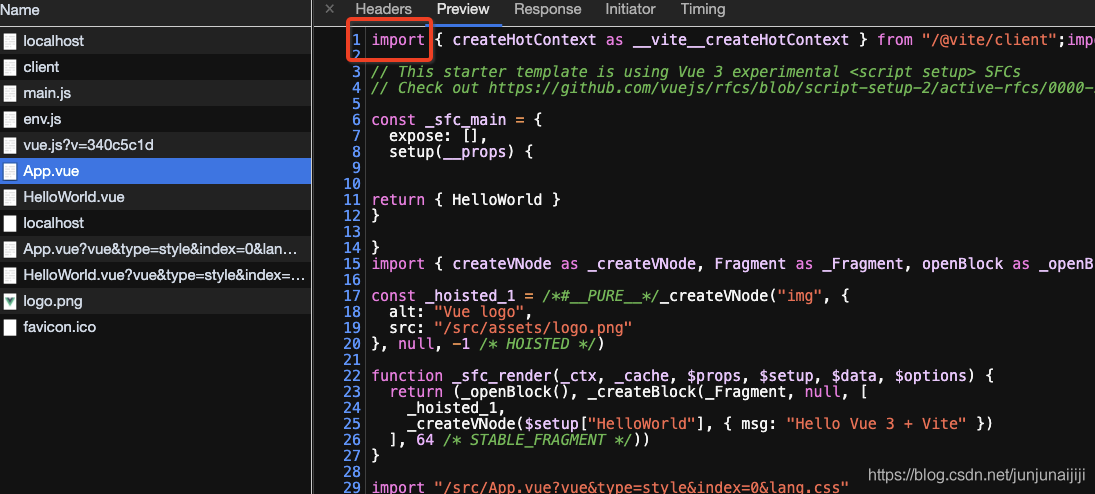
Task: Switch to the Headers tab
Action: click(x=383, y=9)
